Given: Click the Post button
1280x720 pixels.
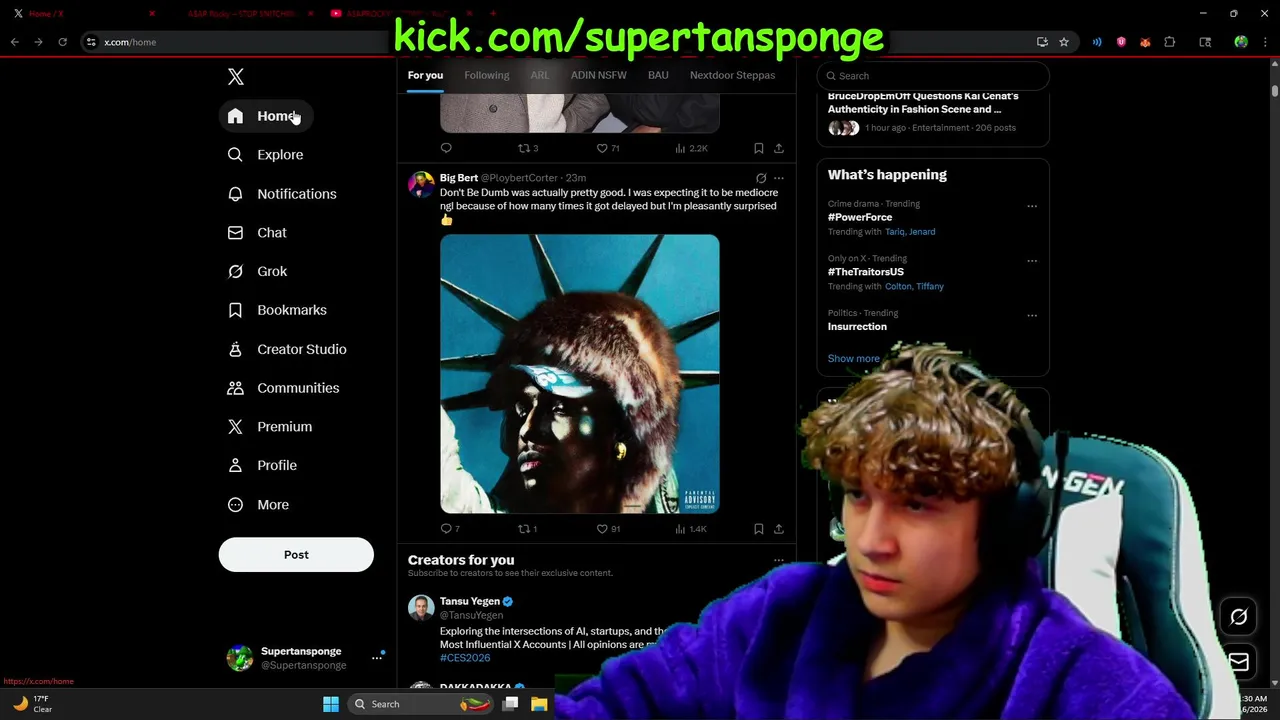Looking at the screenshot, I should [x=296, y=555].
